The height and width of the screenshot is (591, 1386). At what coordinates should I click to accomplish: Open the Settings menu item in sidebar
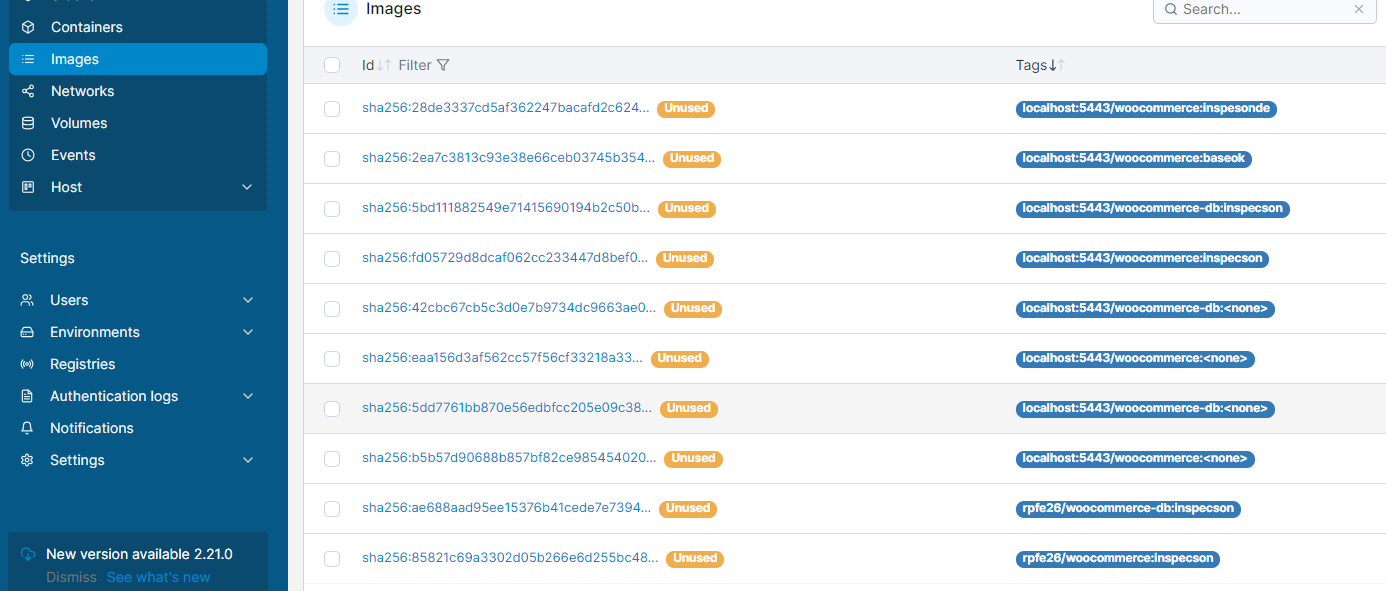click(77, 460)
